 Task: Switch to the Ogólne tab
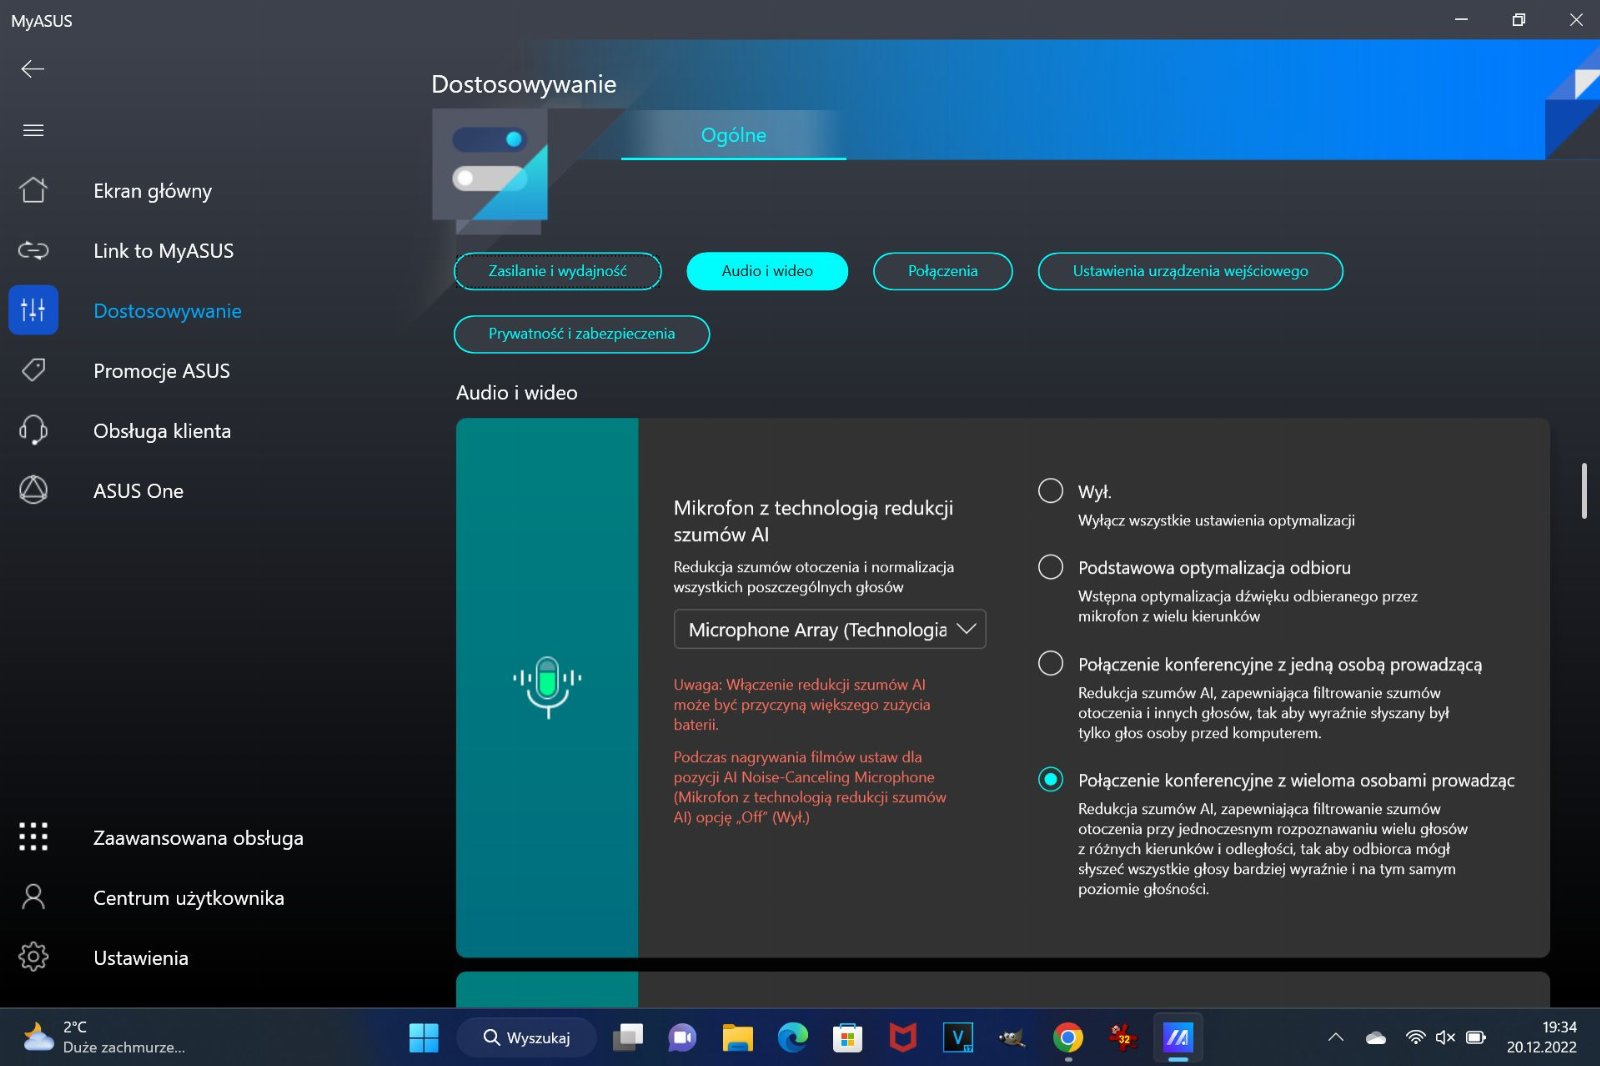pos(733,135)
